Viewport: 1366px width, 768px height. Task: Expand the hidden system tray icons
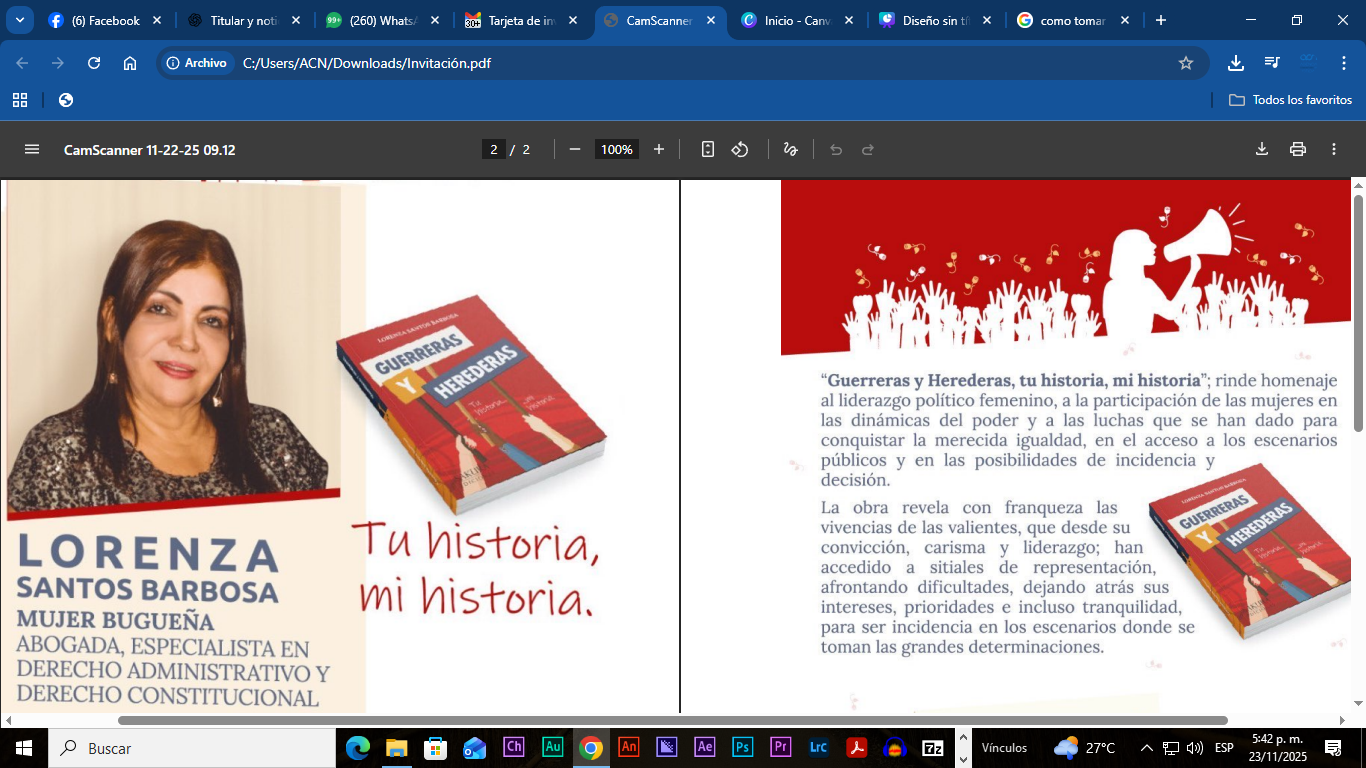click(1147, 748)
